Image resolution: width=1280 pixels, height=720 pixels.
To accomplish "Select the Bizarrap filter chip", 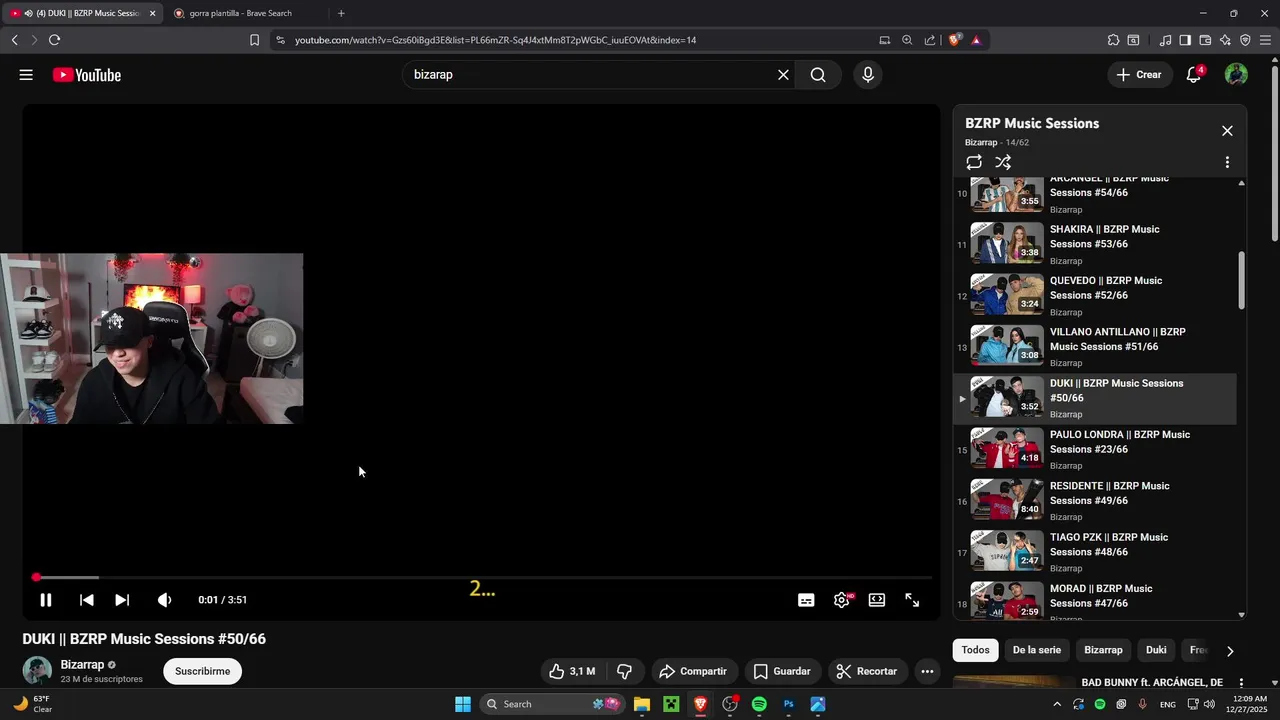I will point(1103,650).
